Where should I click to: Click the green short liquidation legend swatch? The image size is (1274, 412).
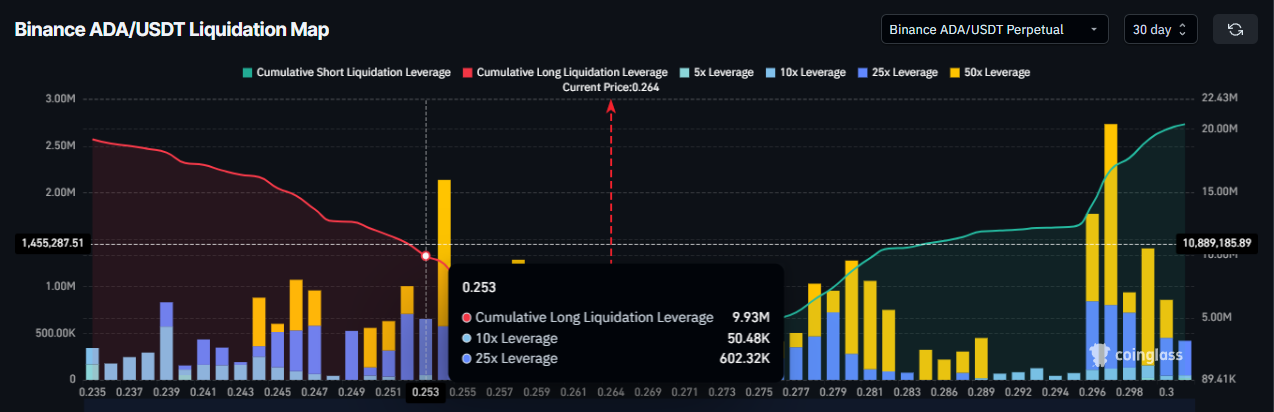click(x=247, y=72)
